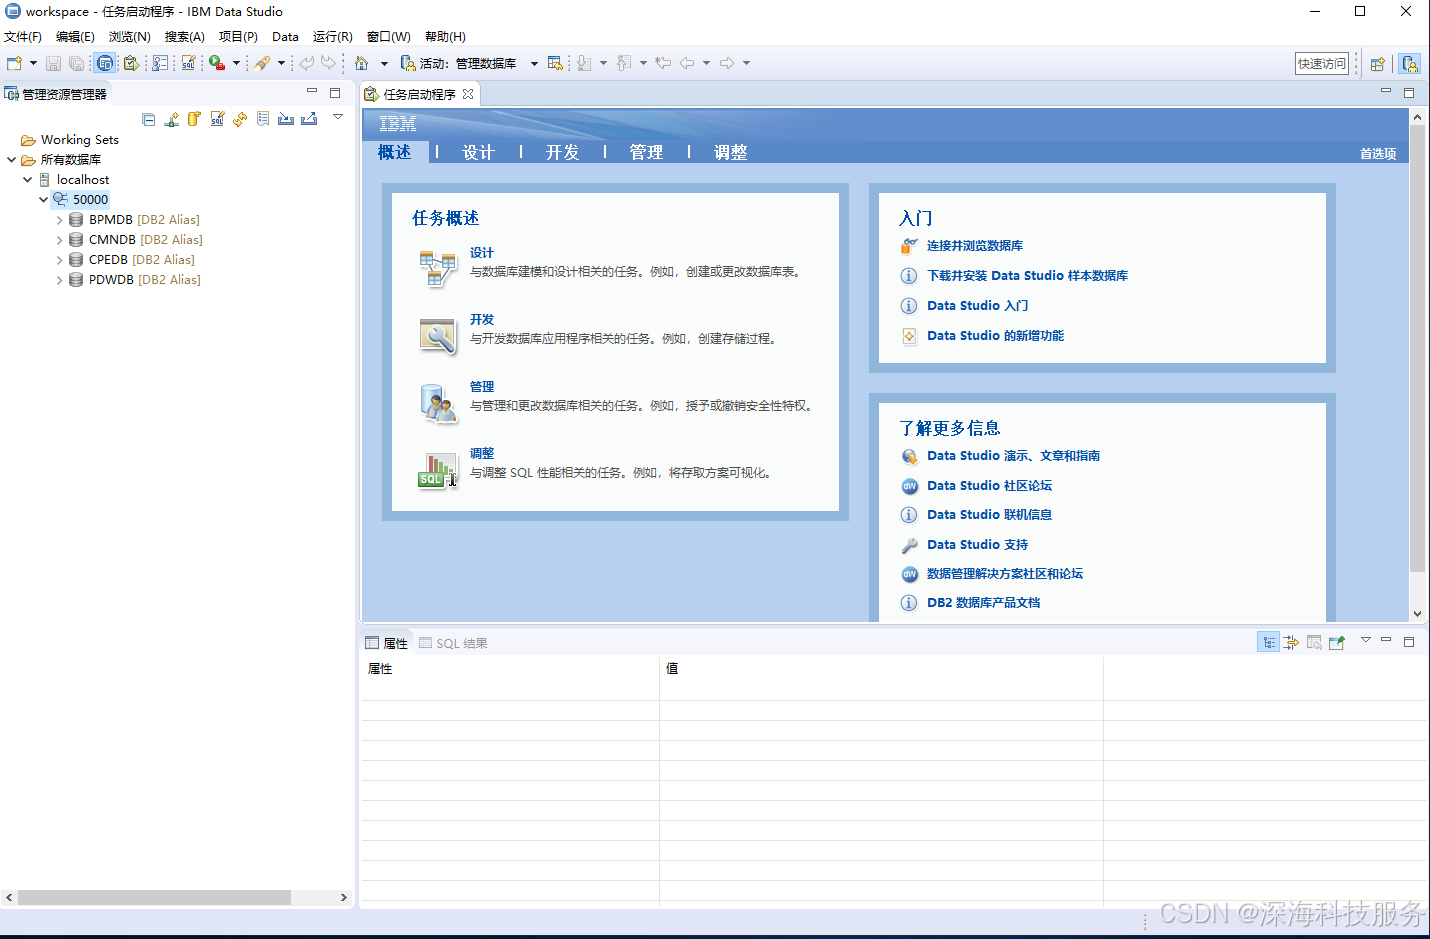1430x939 pixels.
Task: Click the 调整 SQL chart task icon
Action: coord(437,470)
